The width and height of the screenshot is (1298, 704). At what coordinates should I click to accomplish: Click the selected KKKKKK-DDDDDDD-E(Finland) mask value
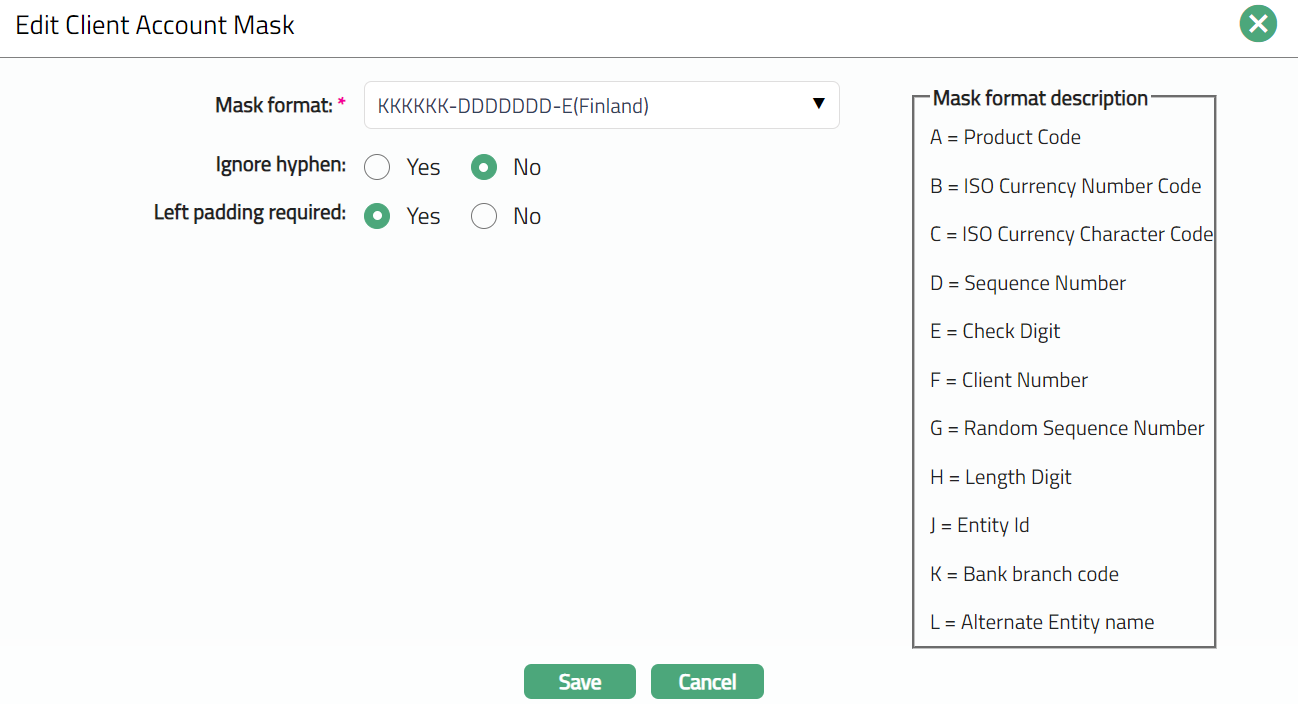tap(513, 106)
